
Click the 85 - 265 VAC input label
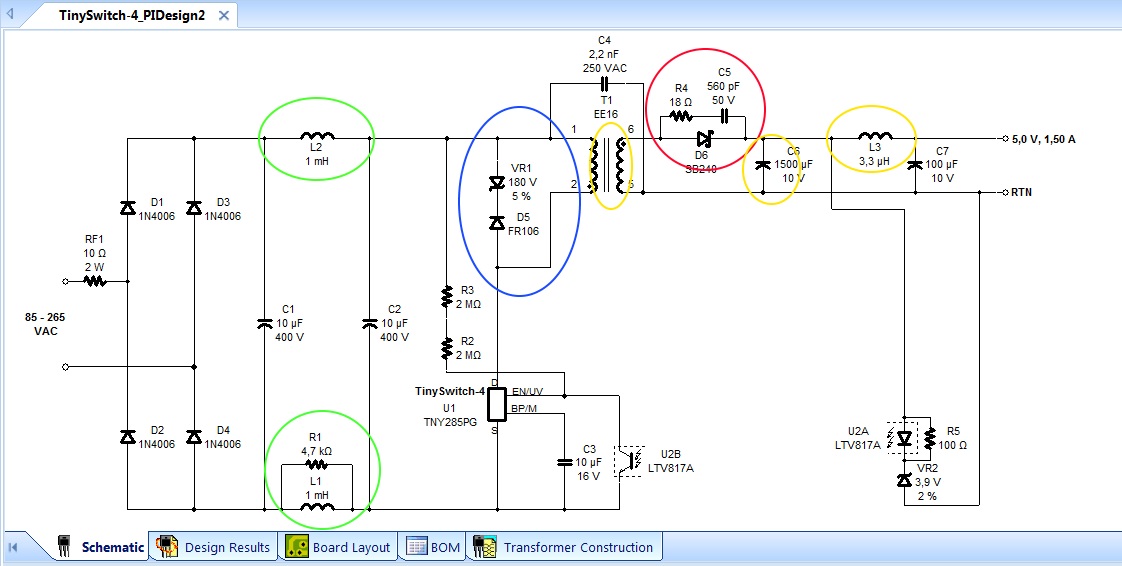(45, 324)
